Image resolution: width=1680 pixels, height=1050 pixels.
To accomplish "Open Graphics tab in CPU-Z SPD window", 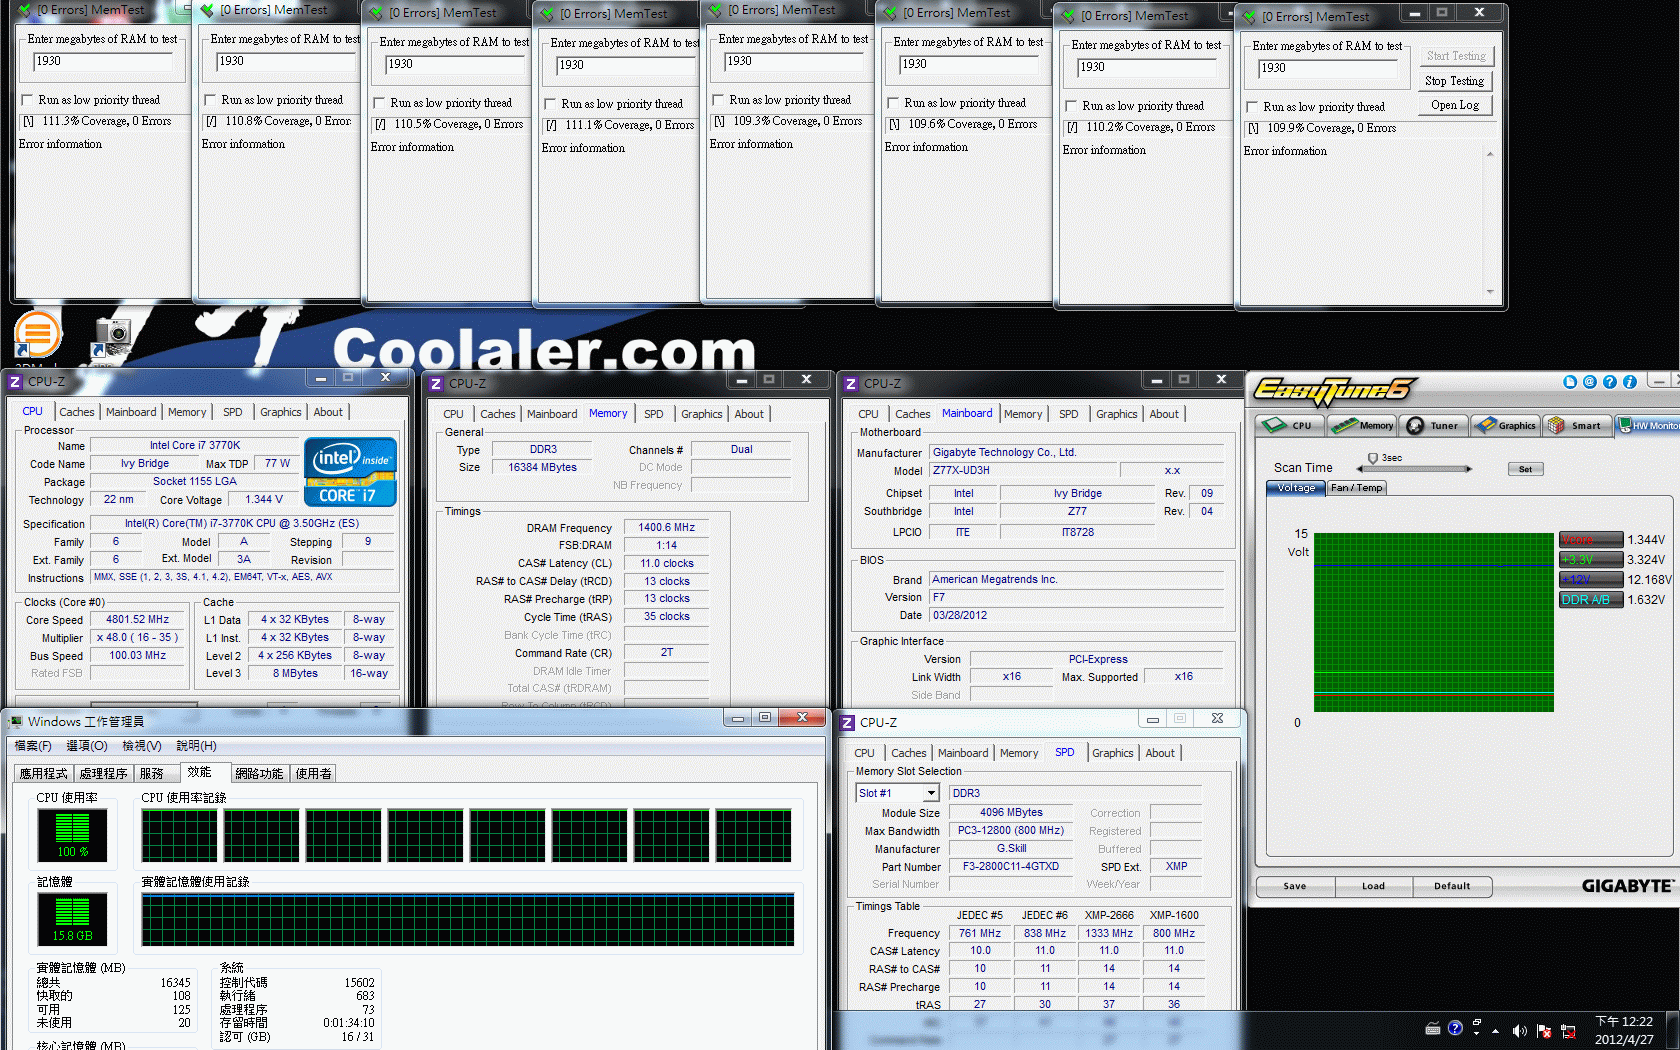I will tap(1113, 753).
